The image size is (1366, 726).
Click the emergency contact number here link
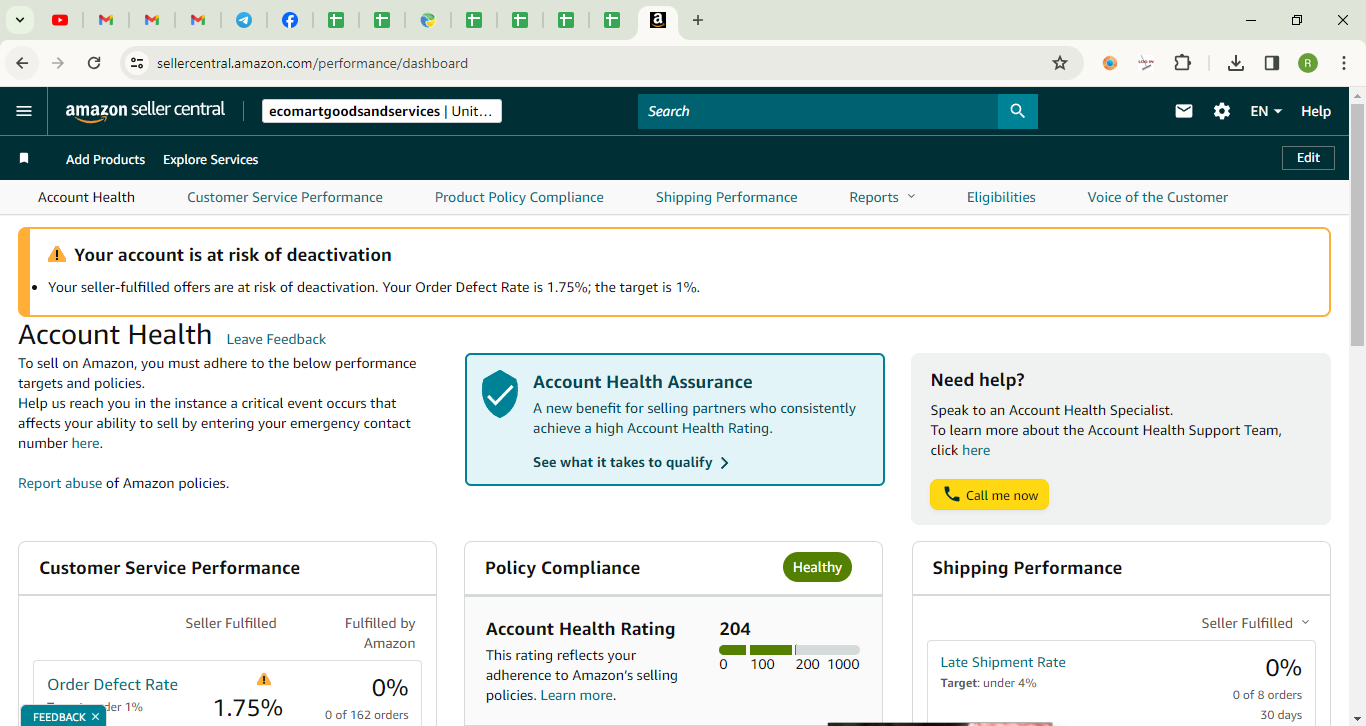(x=86, y=443)
